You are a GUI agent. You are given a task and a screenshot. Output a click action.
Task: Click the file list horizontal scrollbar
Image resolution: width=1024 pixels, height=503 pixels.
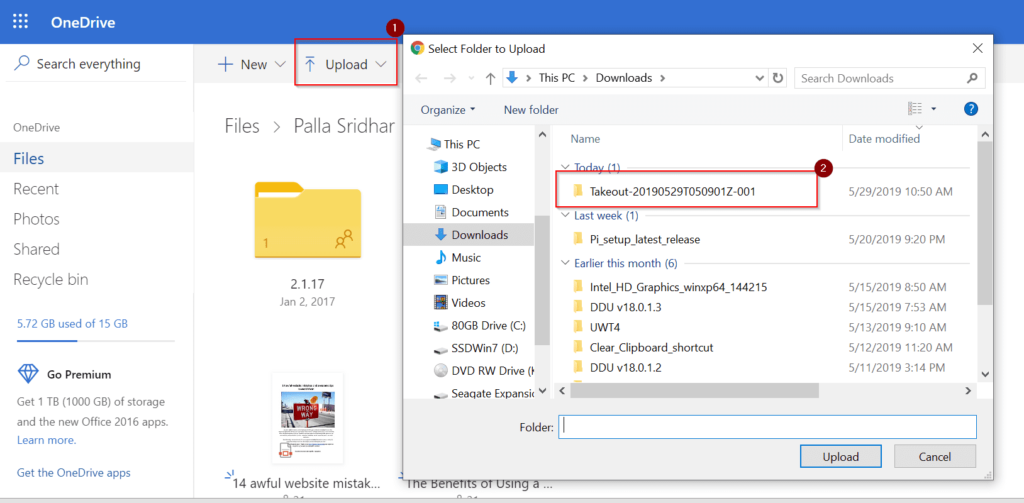click(694, 390)
